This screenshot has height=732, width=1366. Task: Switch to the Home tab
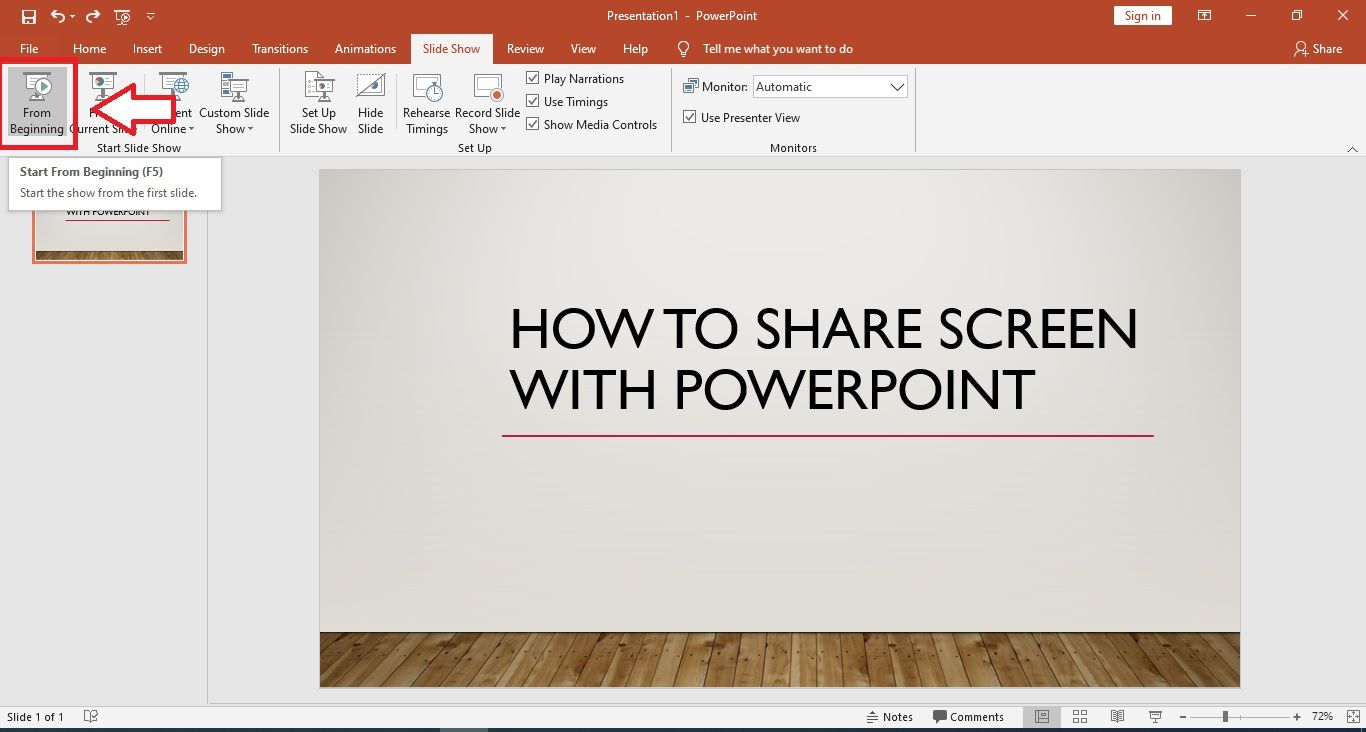click(90, 48)
